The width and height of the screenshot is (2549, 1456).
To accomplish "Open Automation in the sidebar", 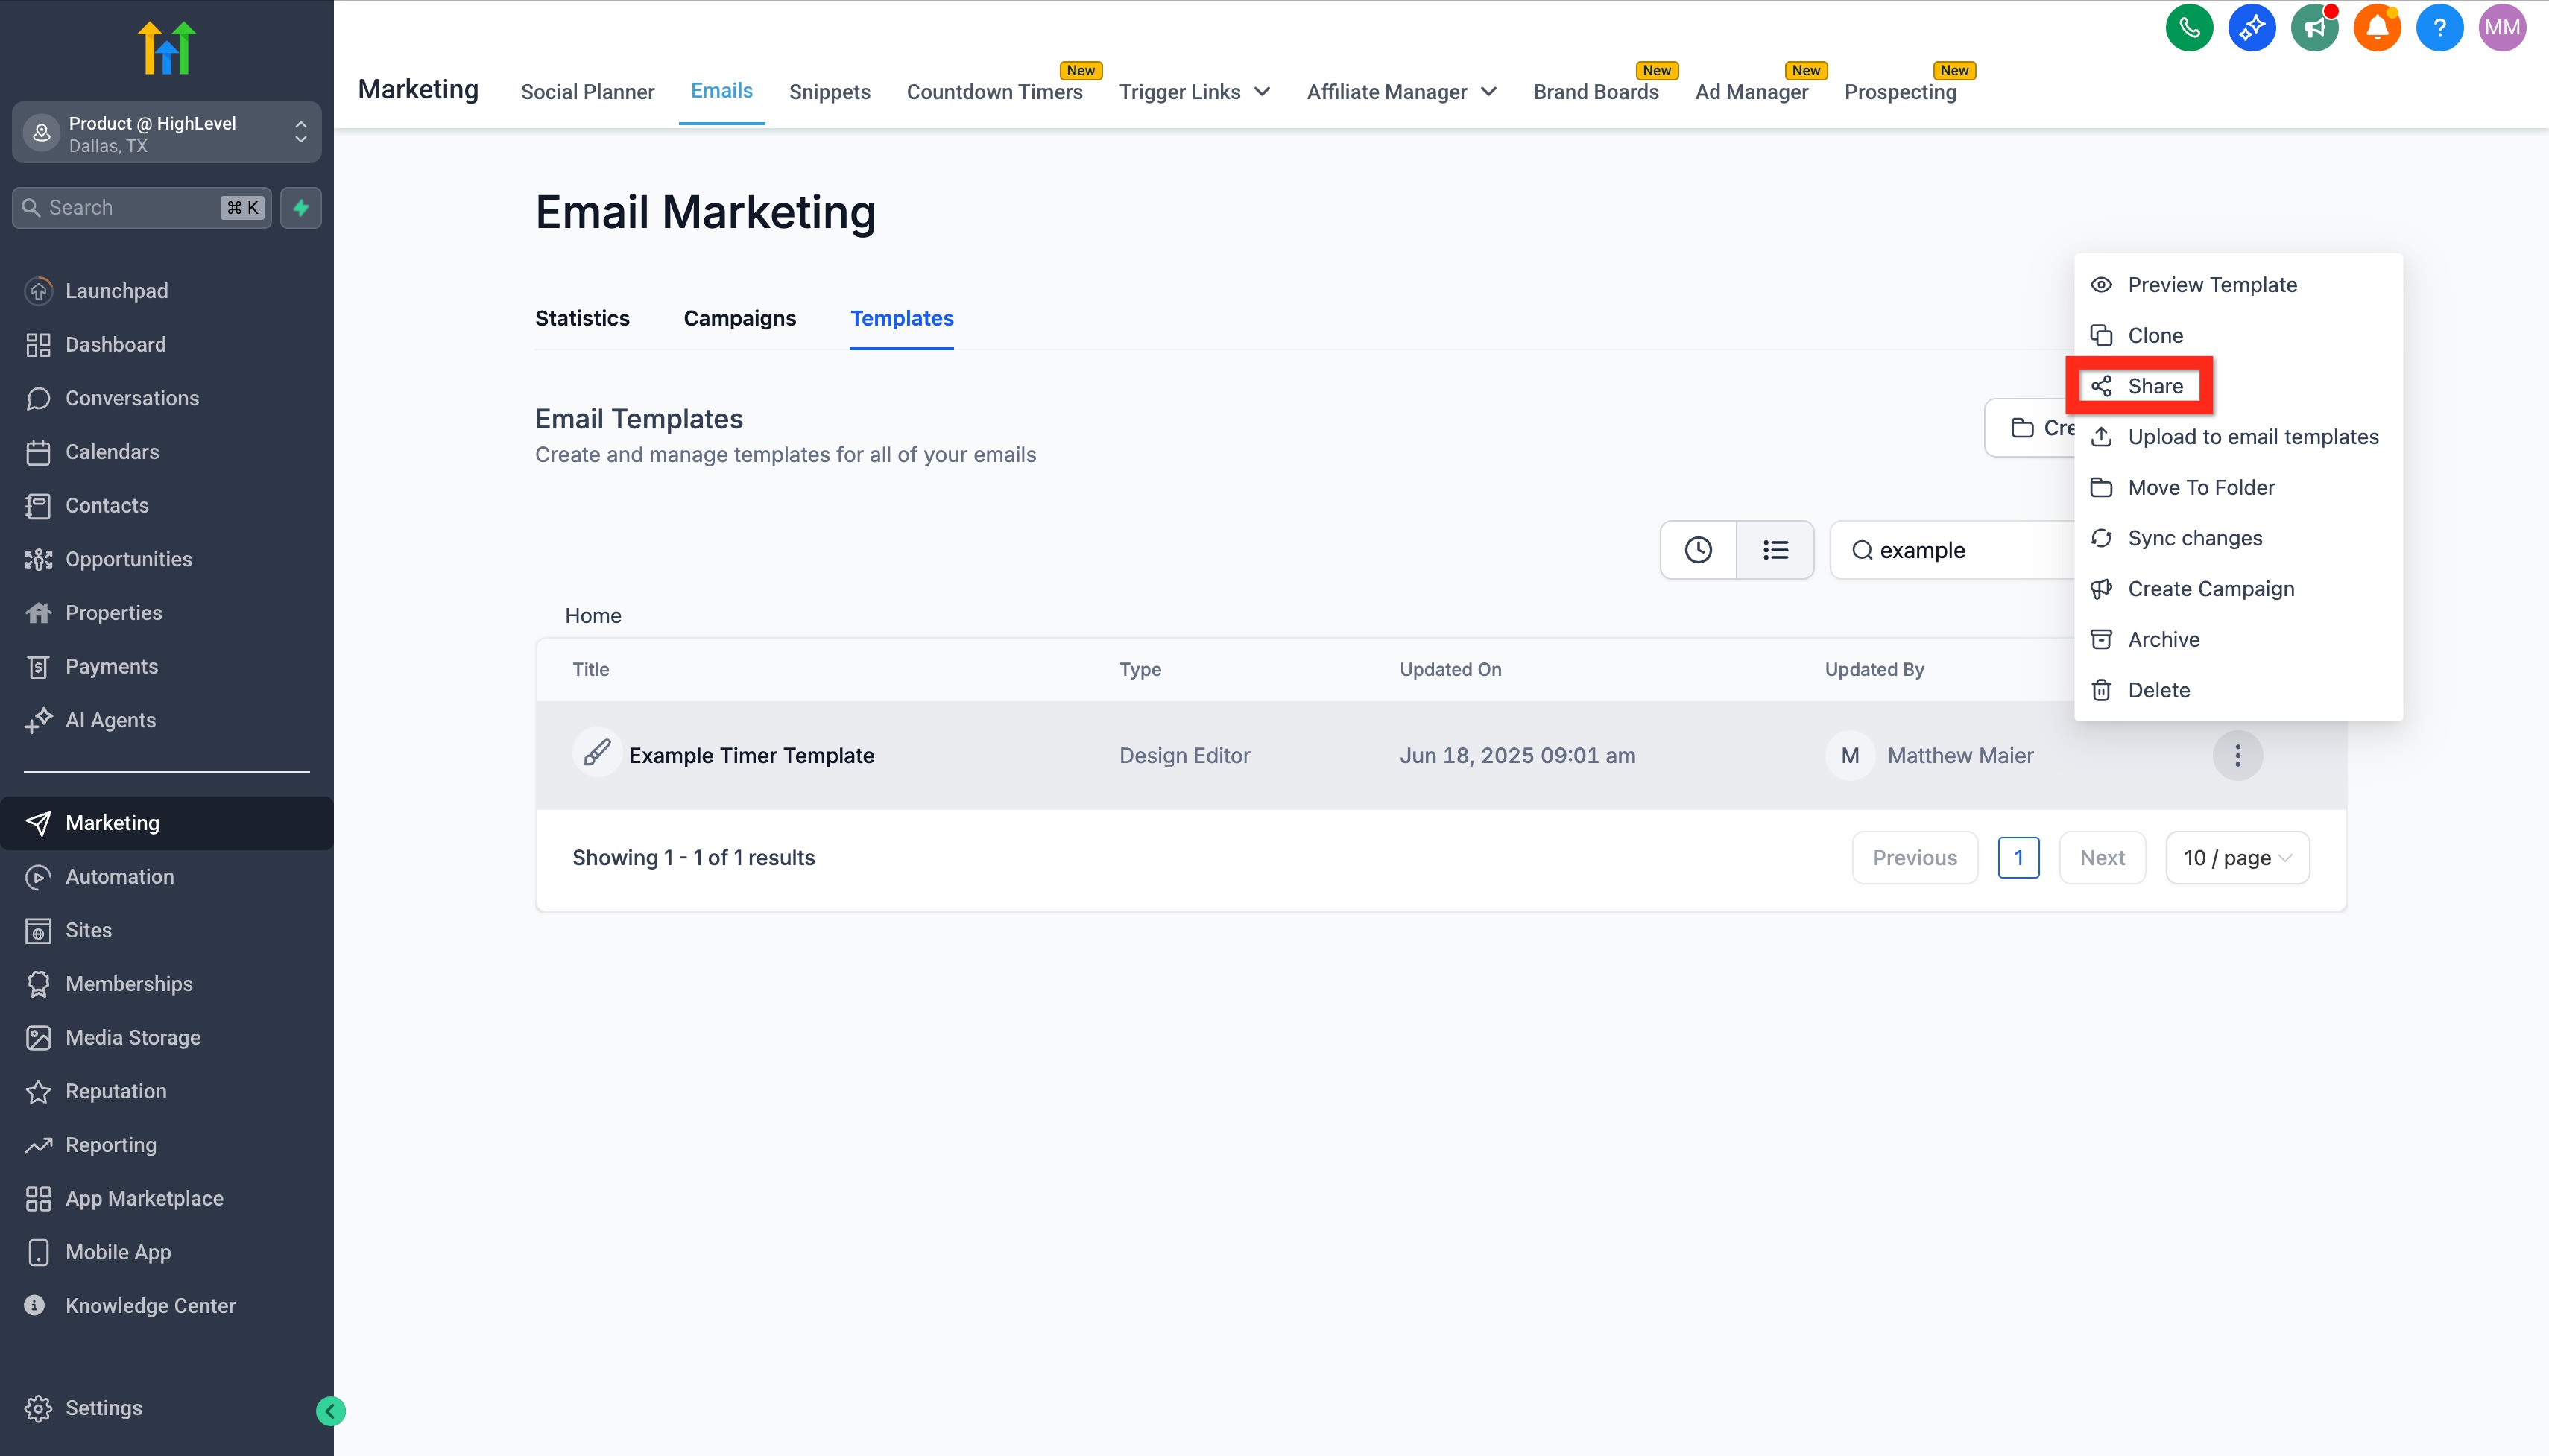I will click(119, 877).
